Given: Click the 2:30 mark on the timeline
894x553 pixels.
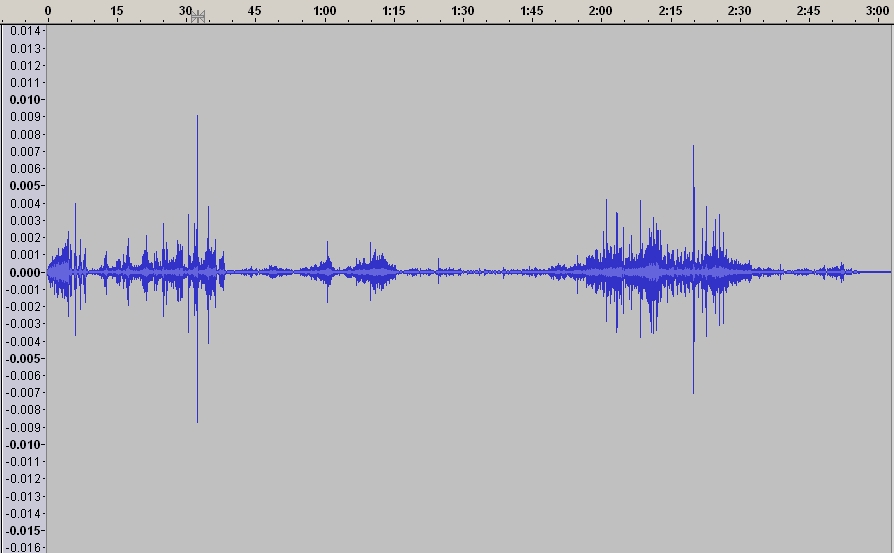Looking at the screenshot, I should pos(739,10).
